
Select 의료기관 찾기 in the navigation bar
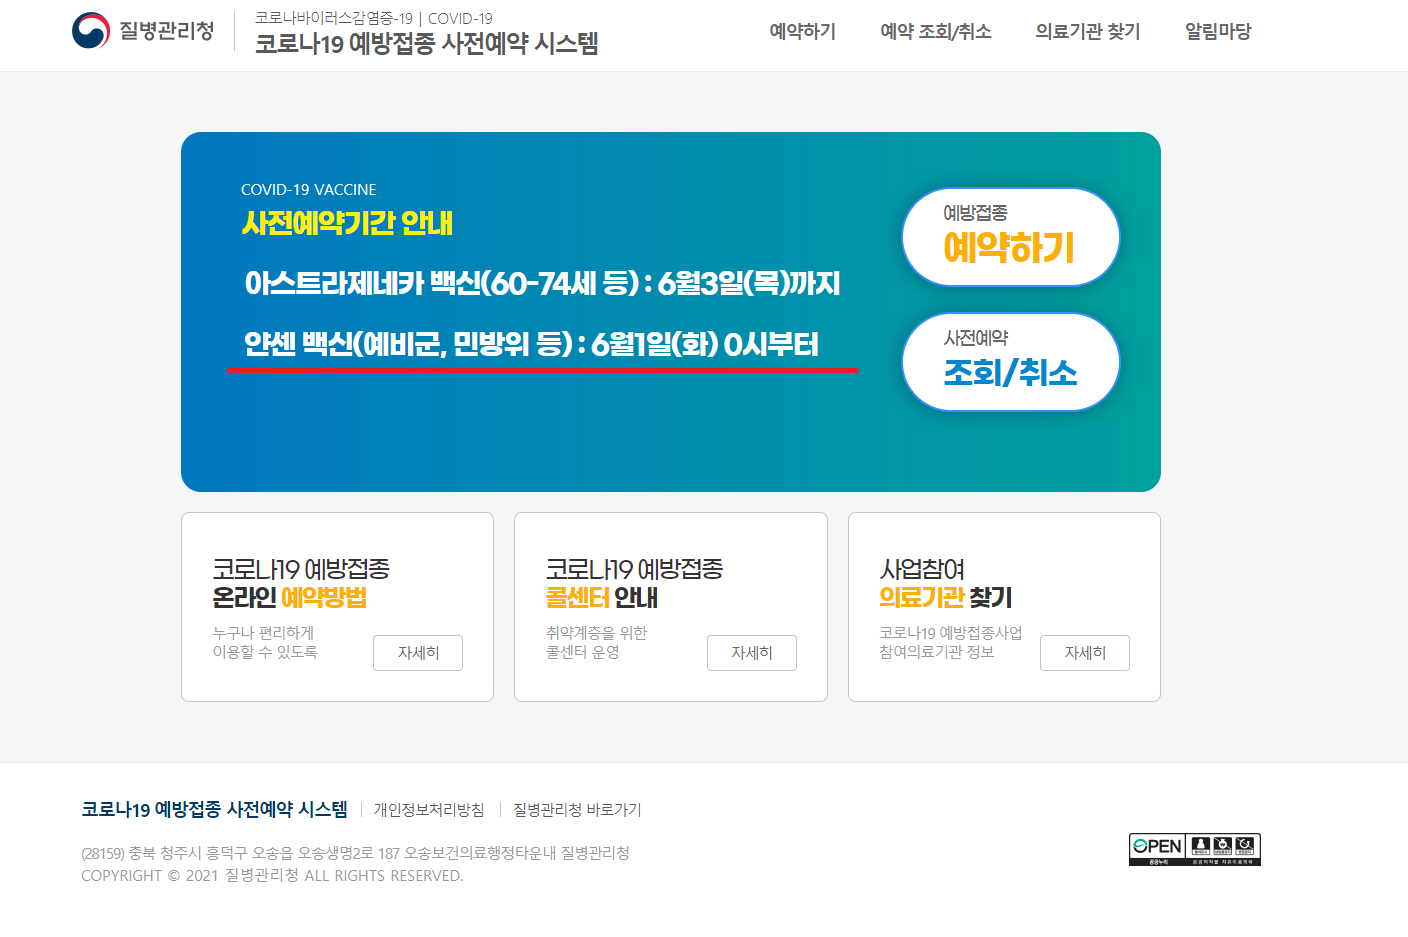pos(1087,32)
